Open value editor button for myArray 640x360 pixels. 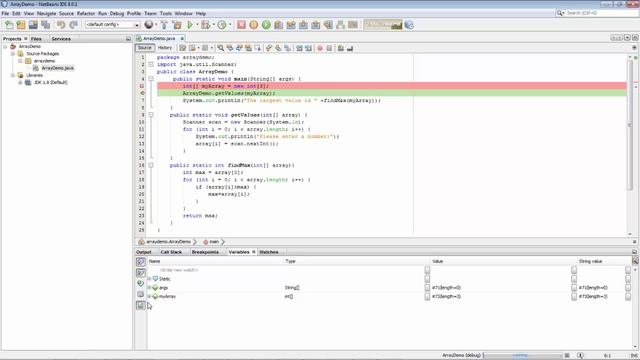574,296
